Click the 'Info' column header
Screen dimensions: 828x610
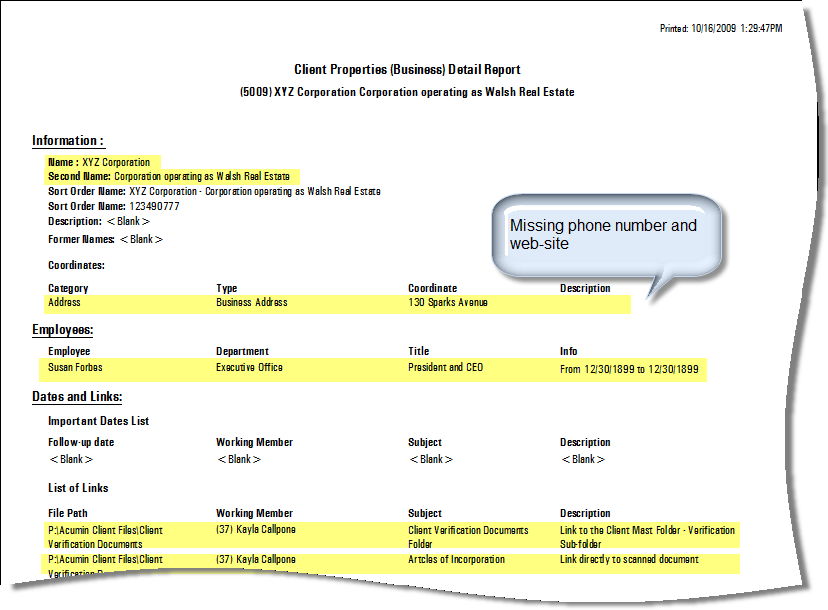tap(569, 351)
